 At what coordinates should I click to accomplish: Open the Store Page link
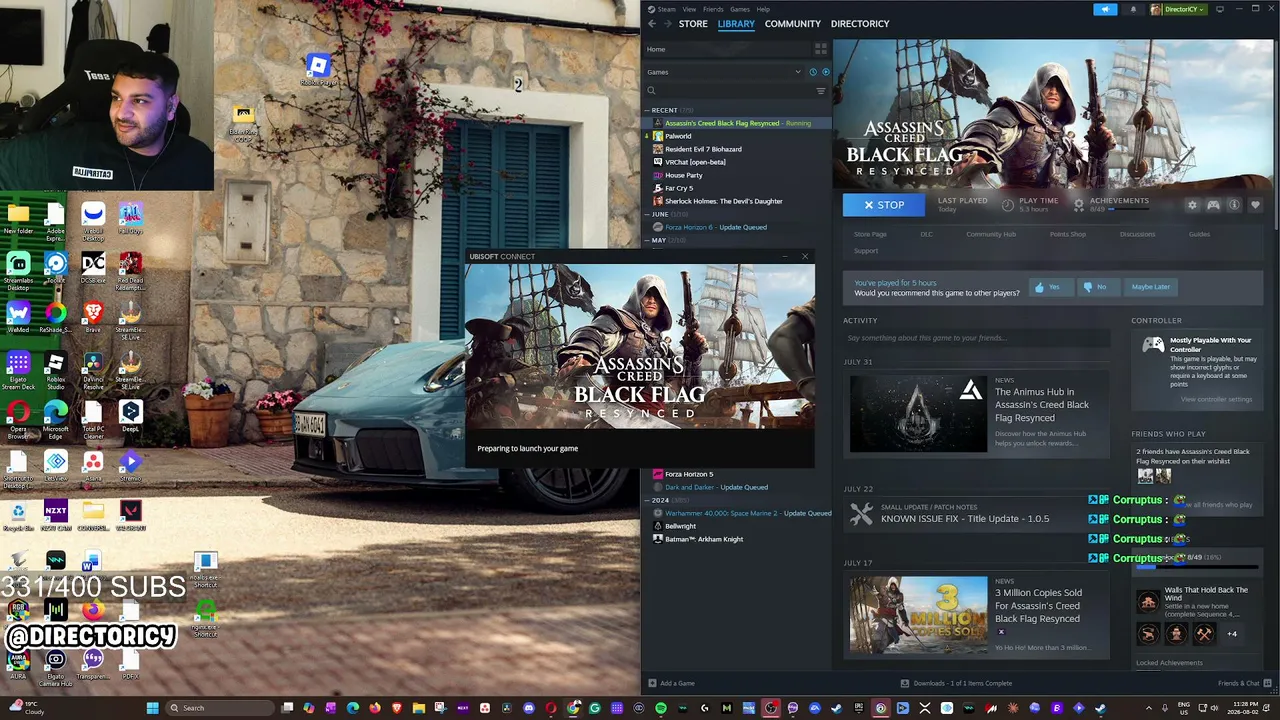(x=870, y=234)
